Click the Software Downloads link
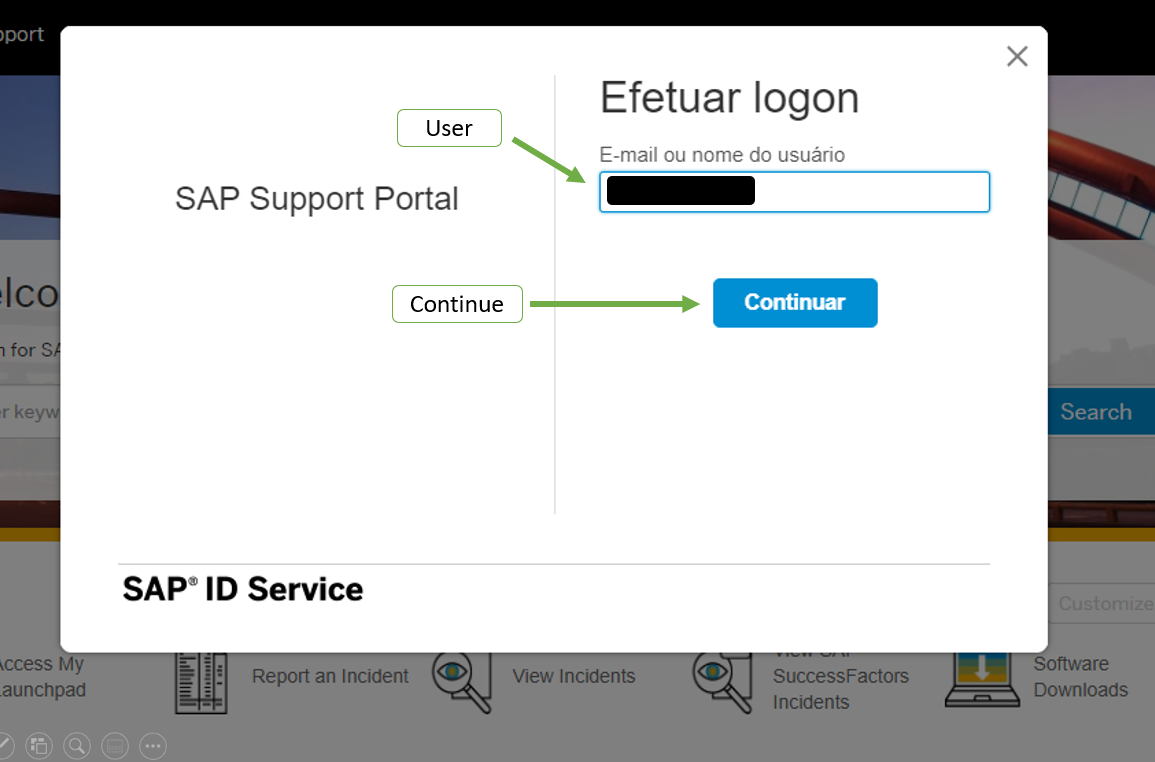 tap(1081, 677)
